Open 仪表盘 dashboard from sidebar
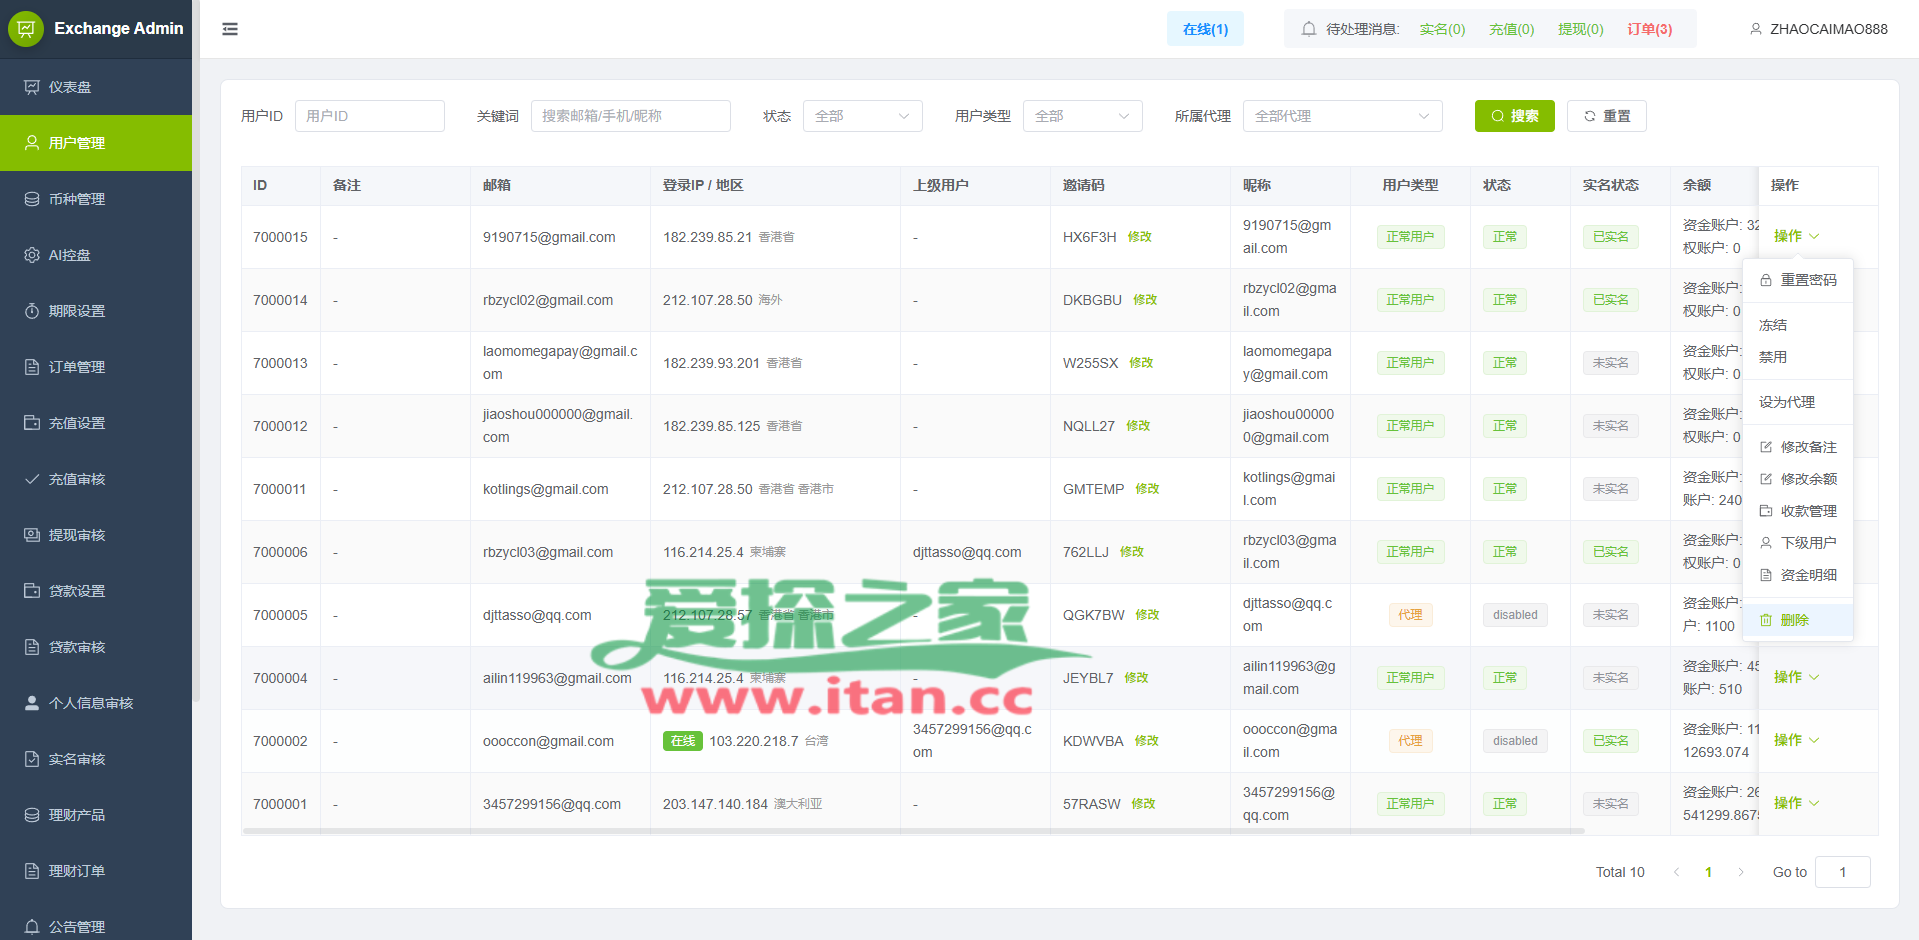This screenshot has width=1919, height=940. pos(70,87)
